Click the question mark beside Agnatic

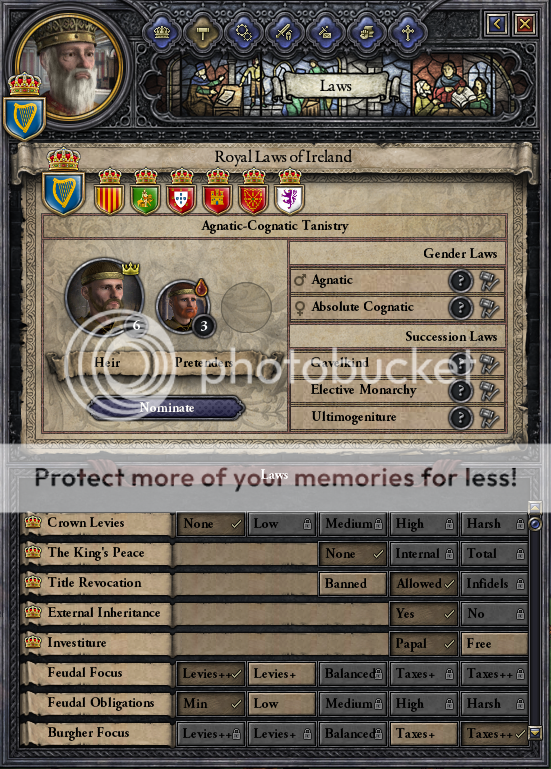(461, 281)
